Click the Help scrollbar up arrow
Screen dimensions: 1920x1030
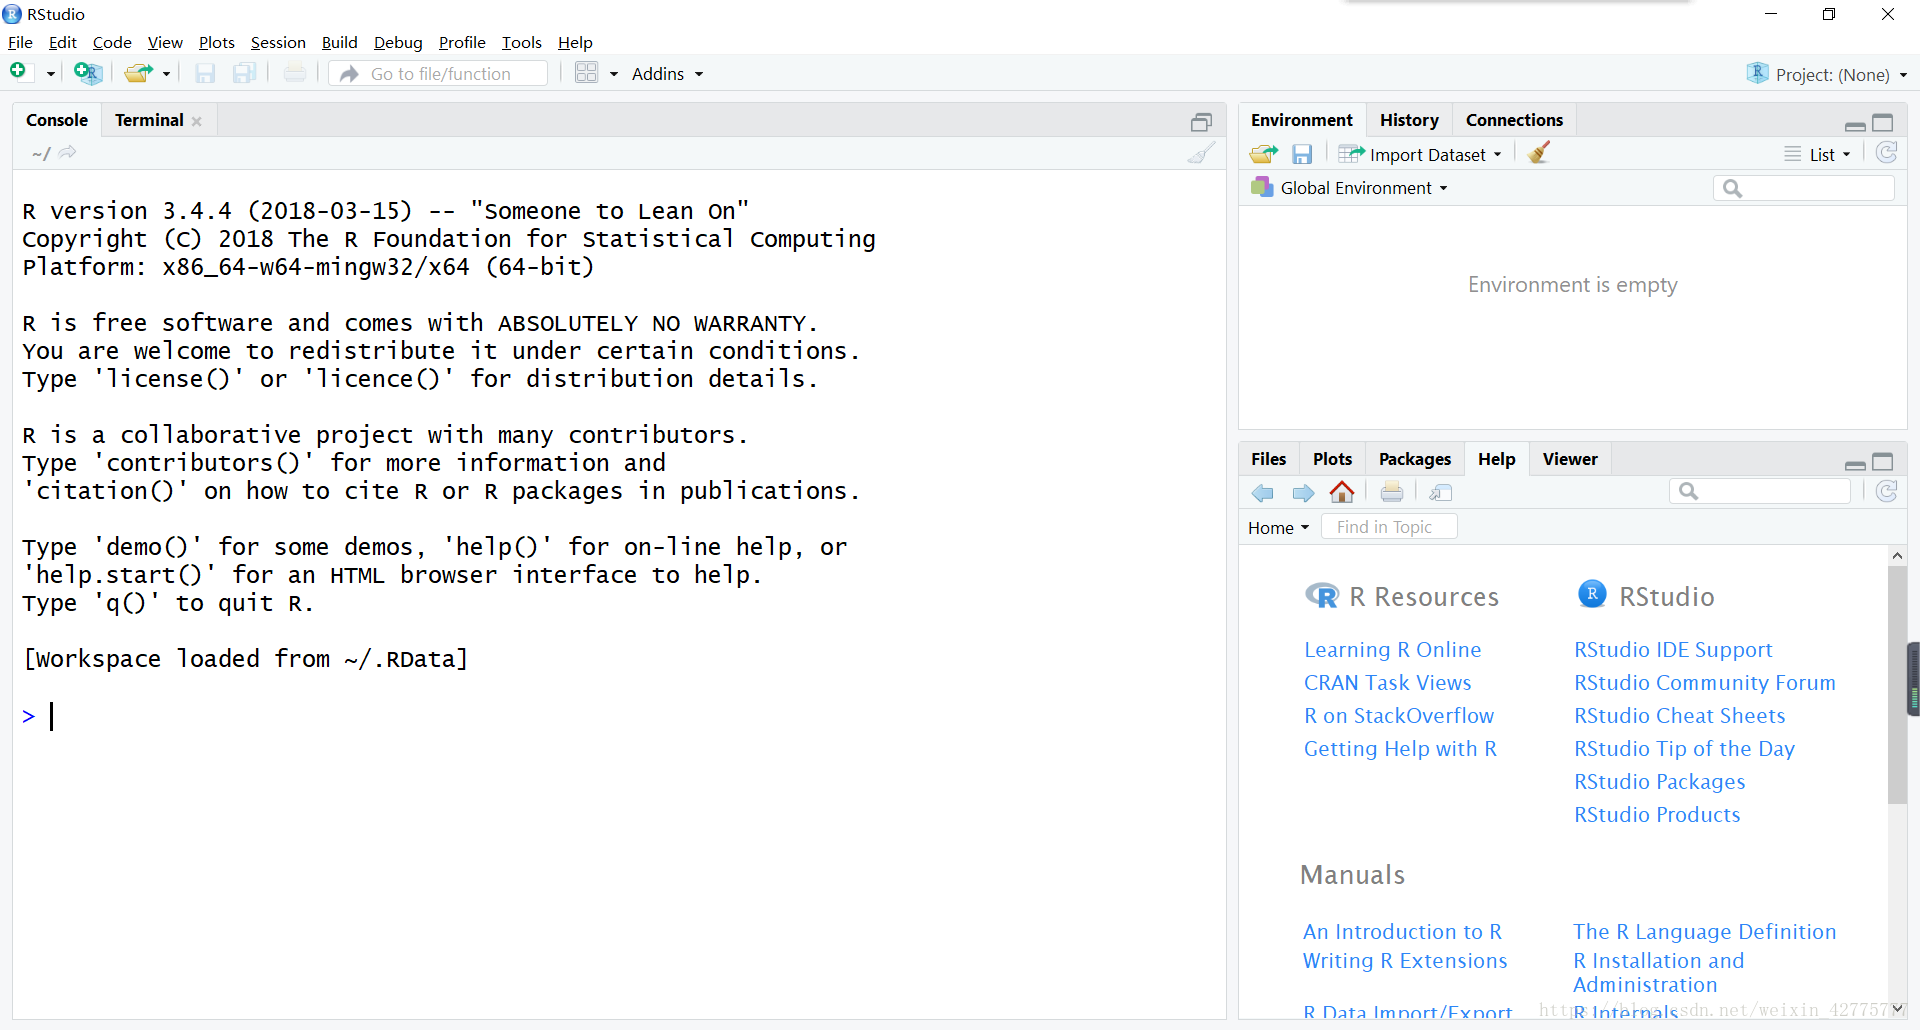click(1897, 556)
